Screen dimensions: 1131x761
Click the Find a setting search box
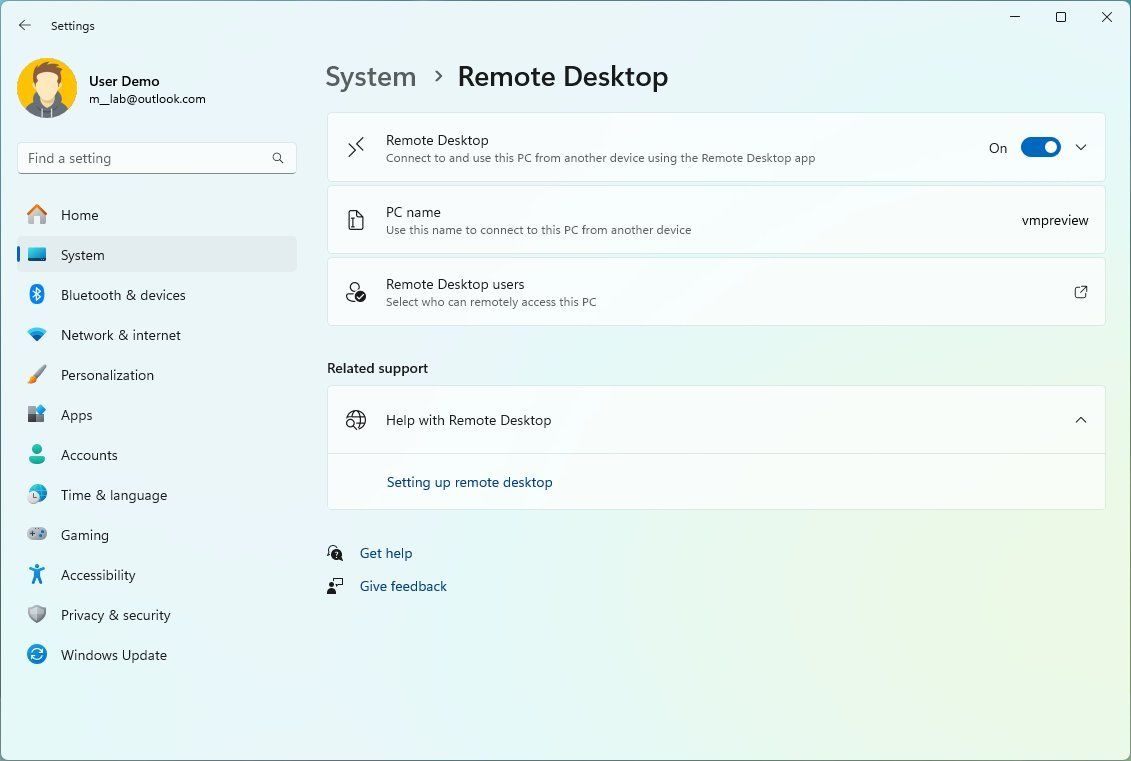[x=145, y=158]
